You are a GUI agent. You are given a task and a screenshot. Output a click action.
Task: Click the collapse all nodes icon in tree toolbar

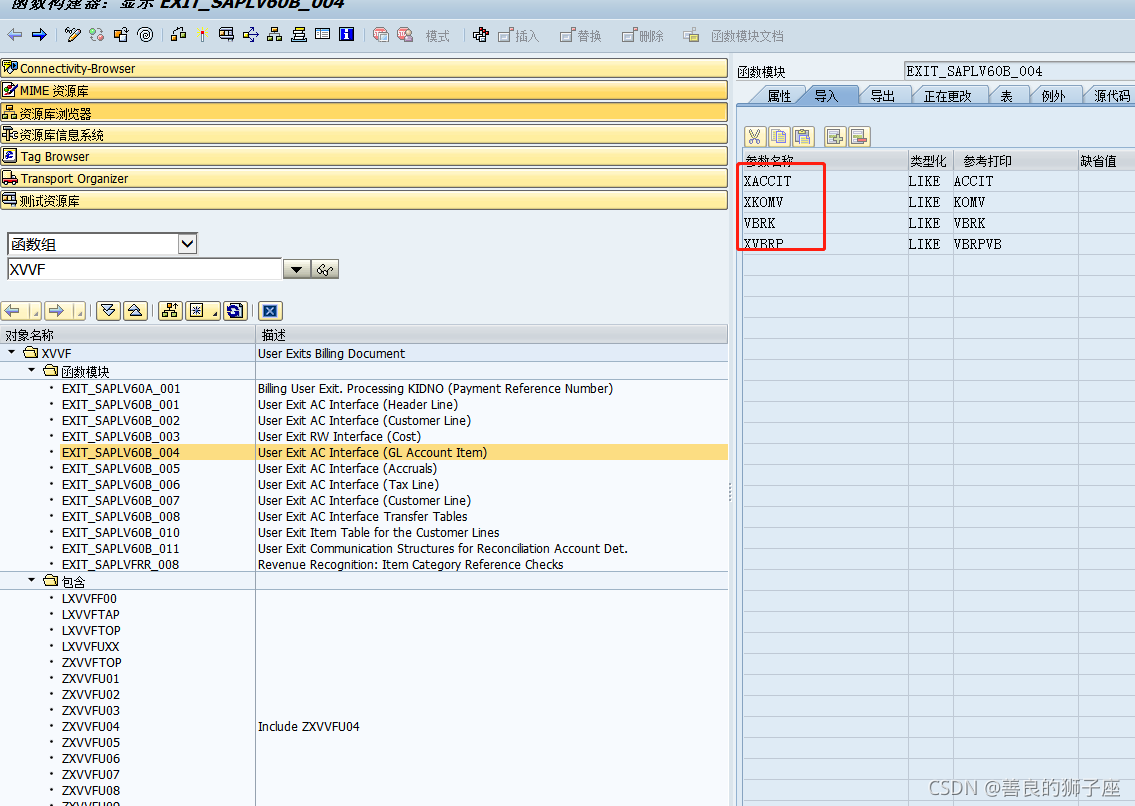pos(135,311)
